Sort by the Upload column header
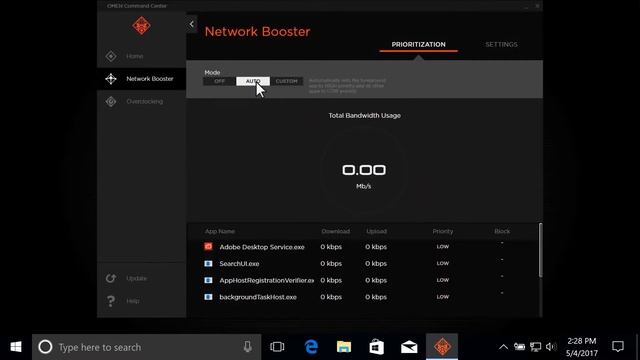Image resolution: width=640 pixels, height=360 pixels. coord(376,231)
